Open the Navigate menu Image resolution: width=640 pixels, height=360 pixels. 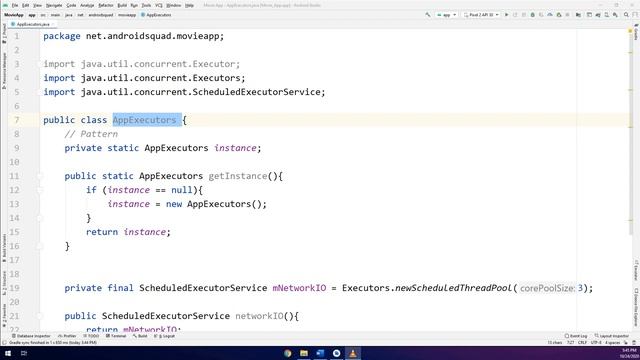pos(53,5)
